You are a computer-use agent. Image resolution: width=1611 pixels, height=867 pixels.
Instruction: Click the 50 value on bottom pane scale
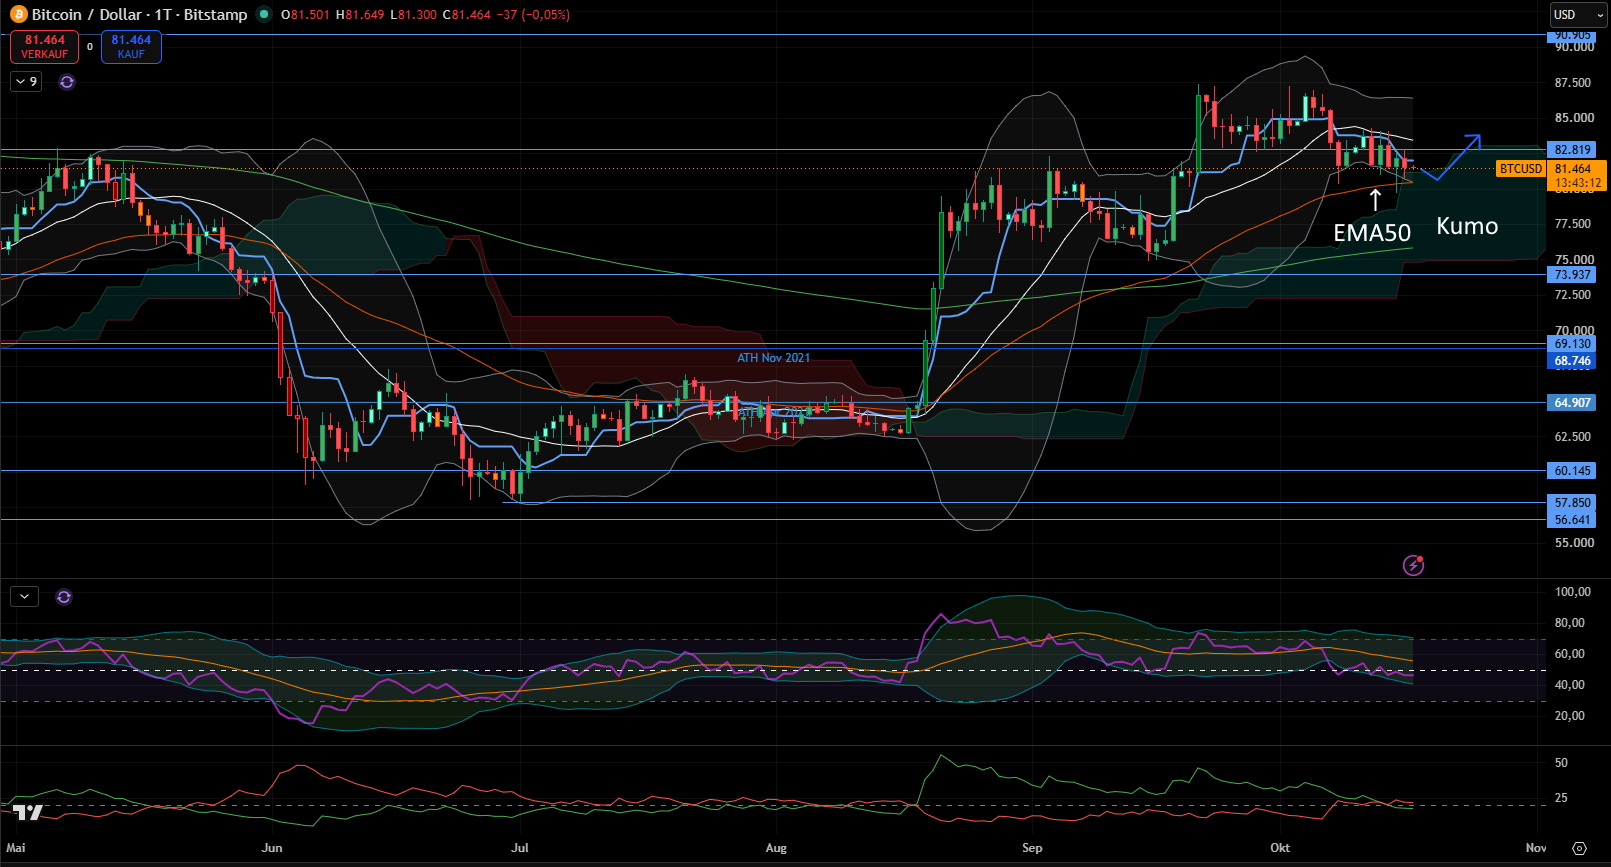1561,763
